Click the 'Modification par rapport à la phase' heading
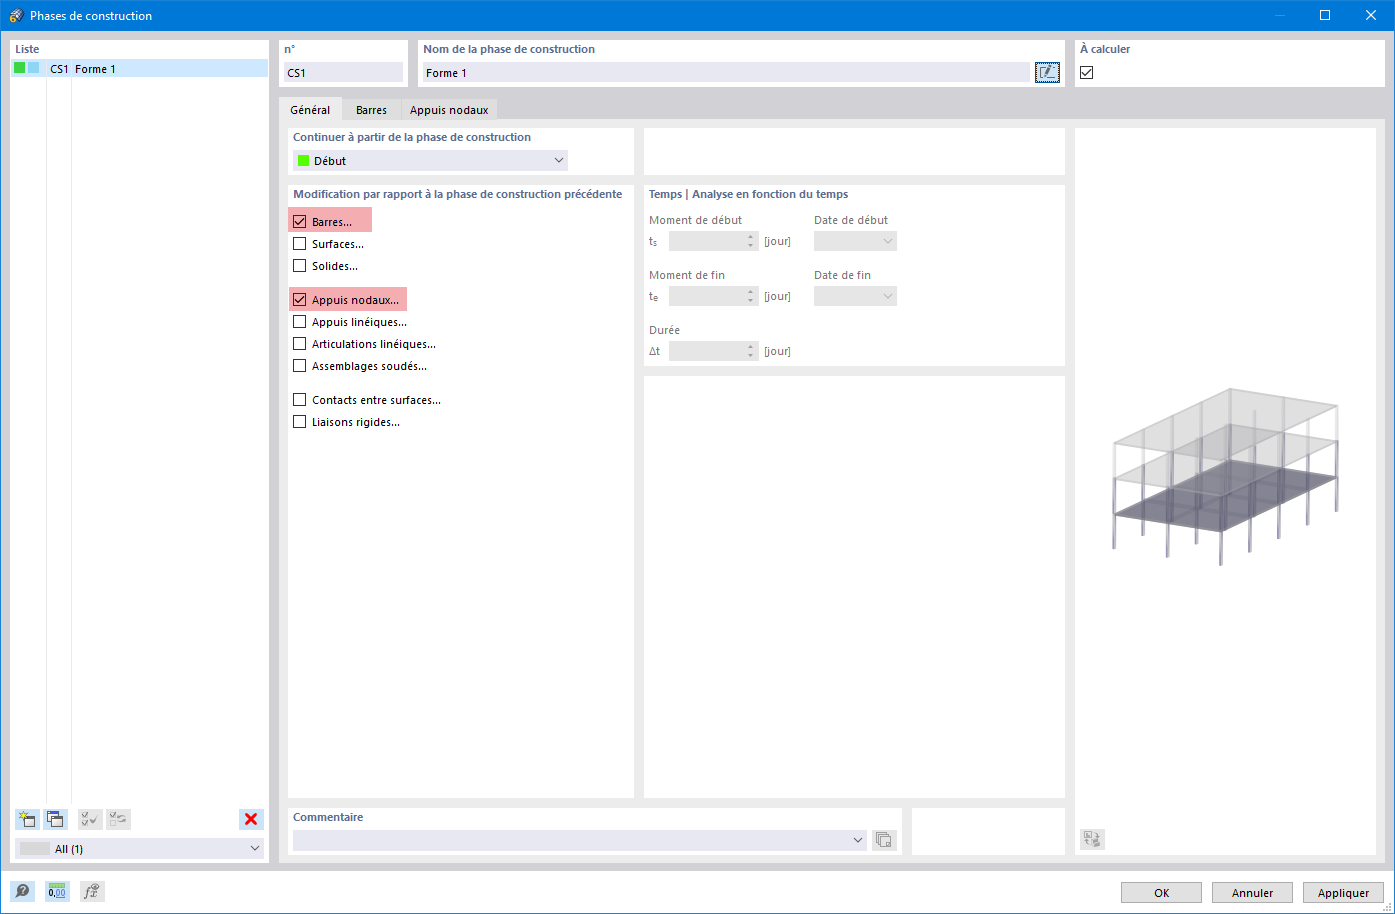This screenshot has height=914, width=1395. click(x=457, y=194)
